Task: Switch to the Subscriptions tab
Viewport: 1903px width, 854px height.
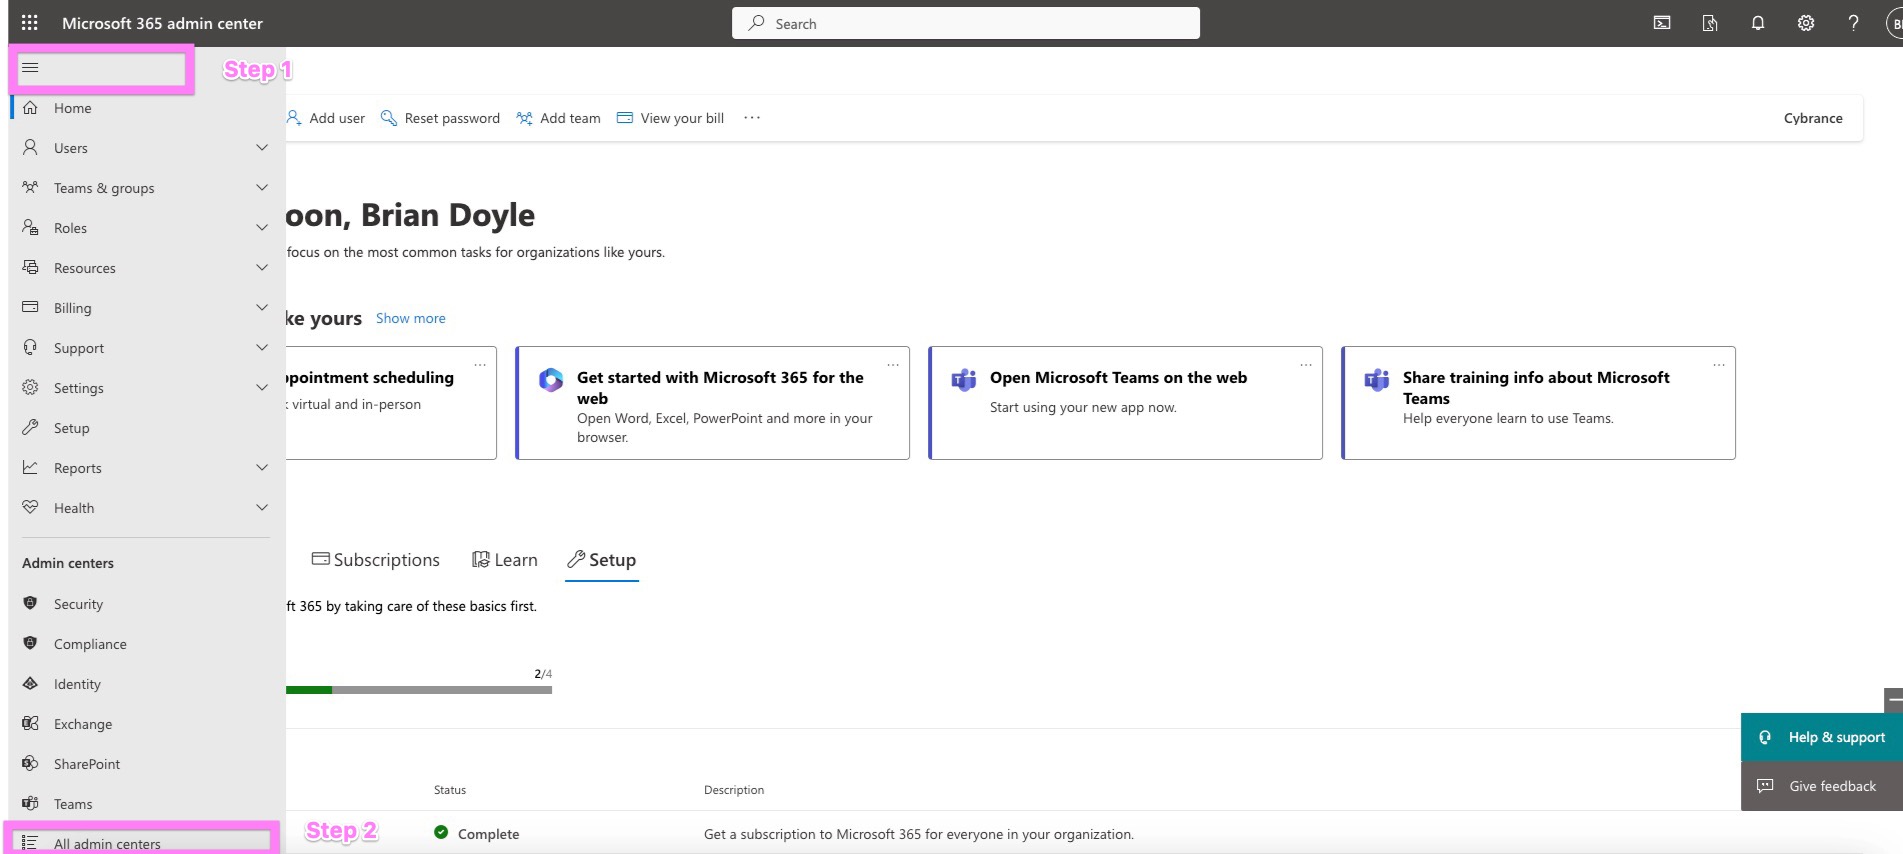Action: 376,560
